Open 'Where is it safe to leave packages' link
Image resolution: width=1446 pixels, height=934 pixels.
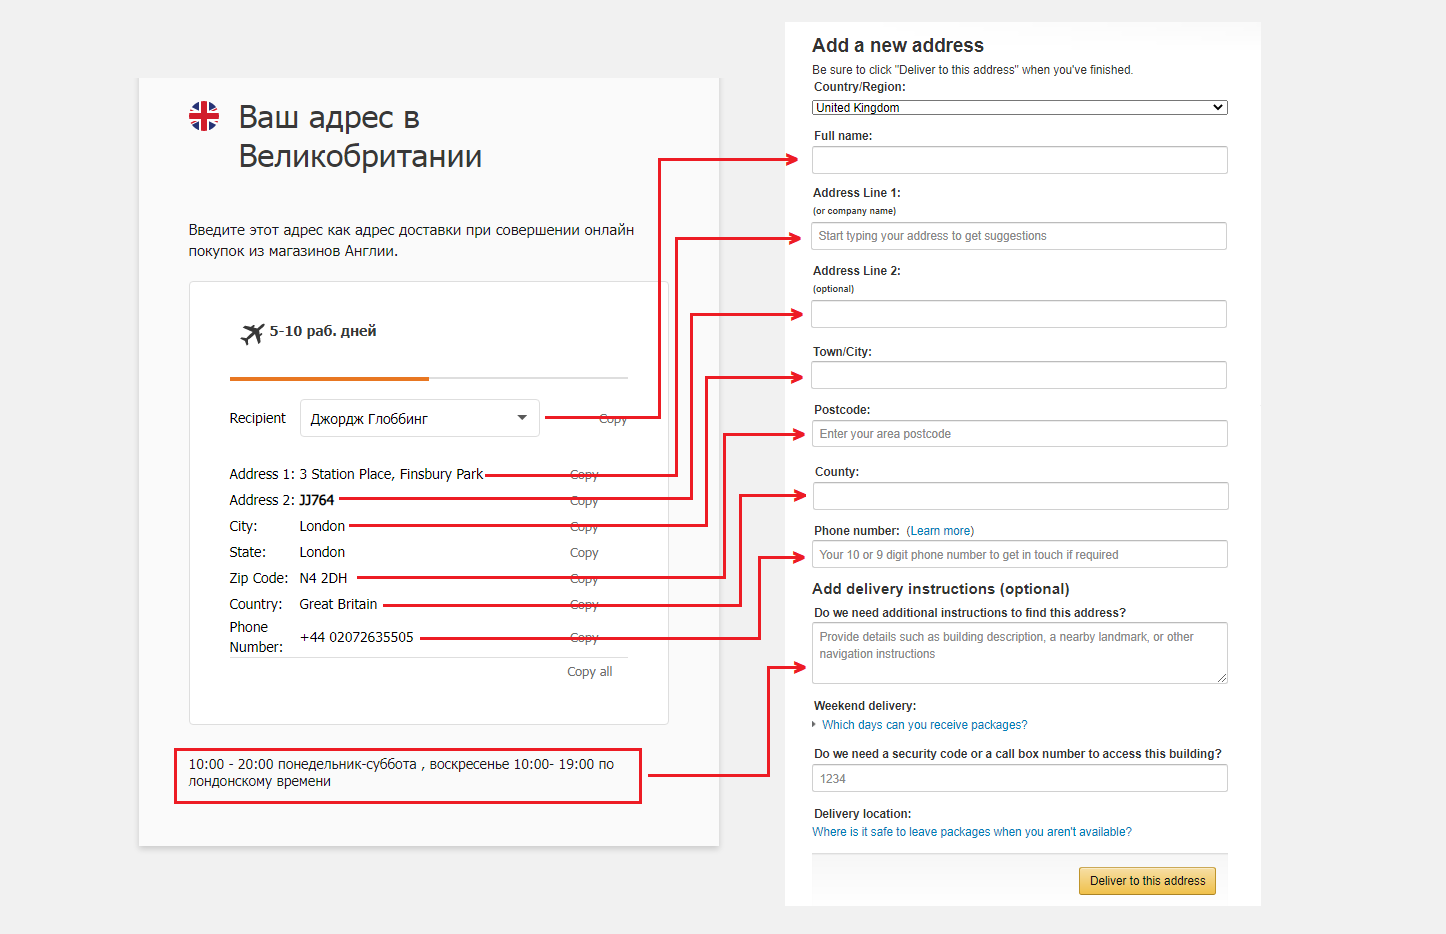[x=971, y=832]
